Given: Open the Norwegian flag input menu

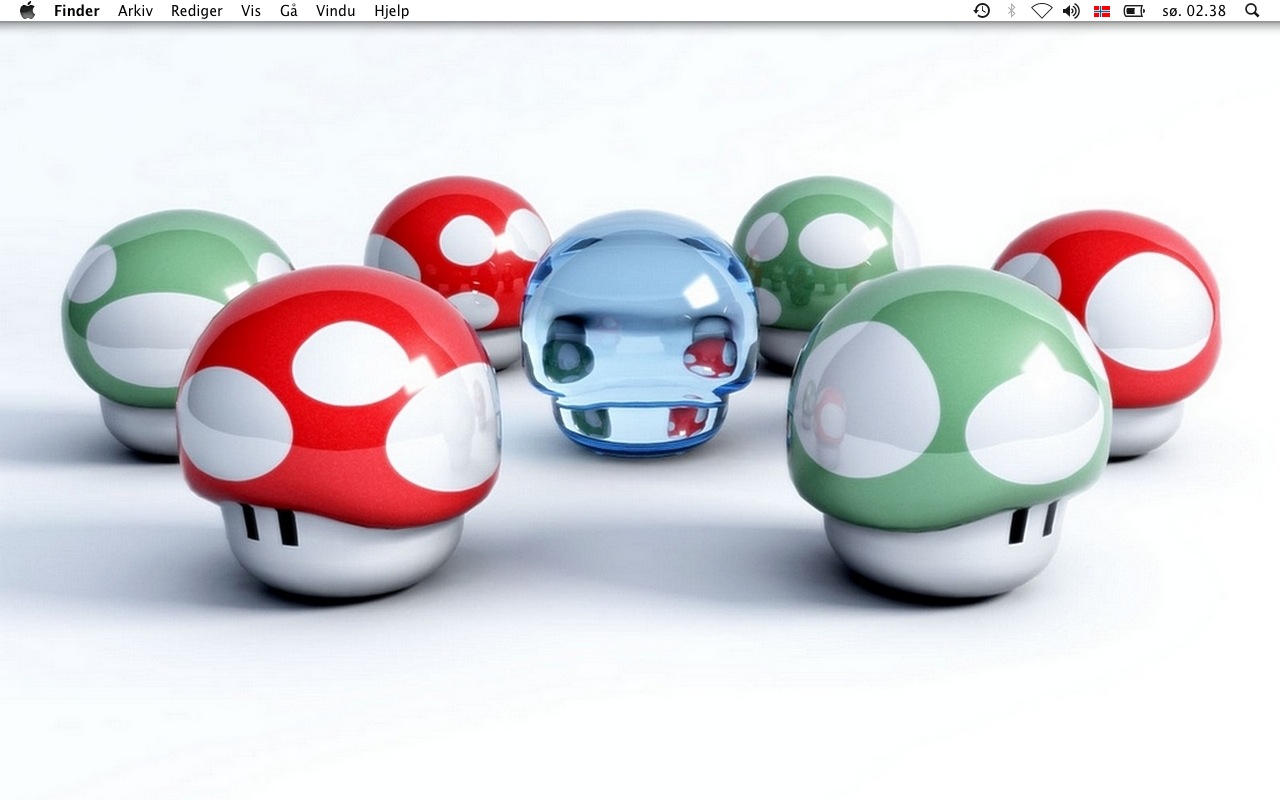Looking at the screenshot, I should tap(1102, 11).
